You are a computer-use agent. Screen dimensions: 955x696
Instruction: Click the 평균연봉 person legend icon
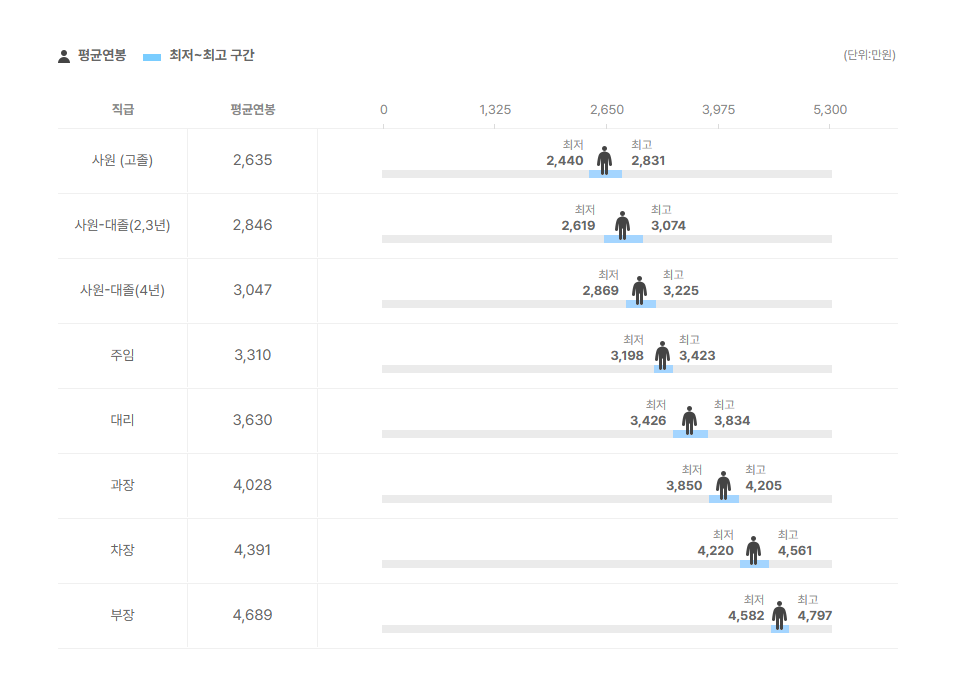coord(64,57)
